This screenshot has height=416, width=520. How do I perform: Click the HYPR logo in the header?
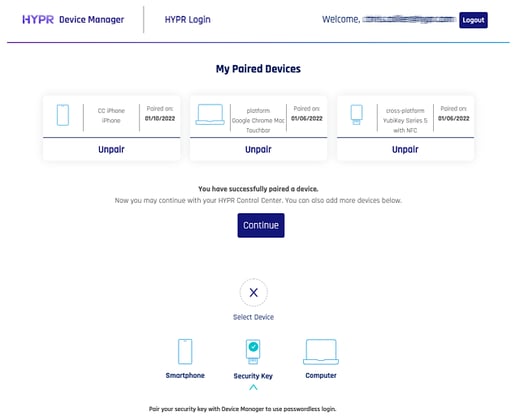pos(38,20)
